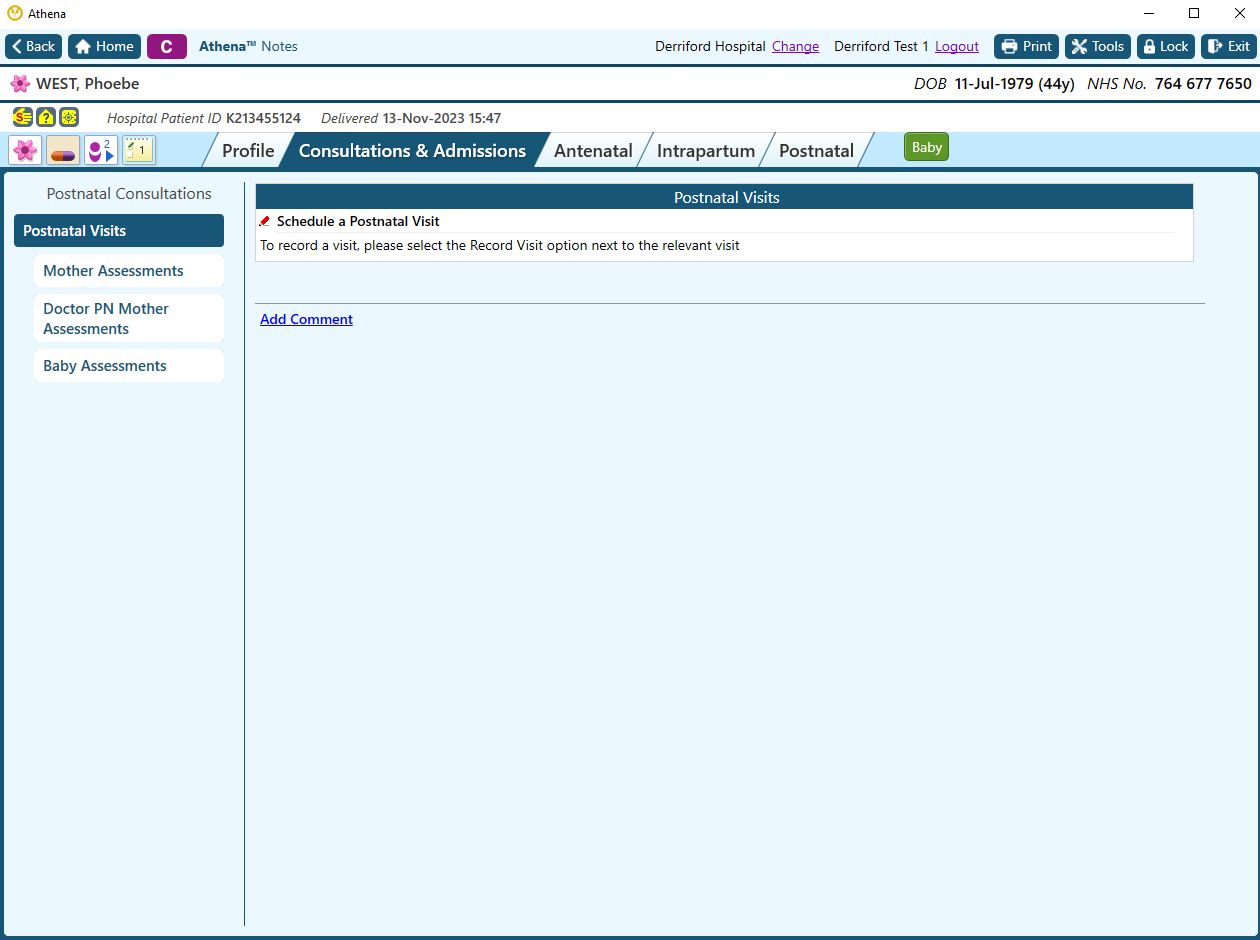This screenshot has height=940, width=1260.
Task: Select Consultations & Admissions tab
Action: tap(412, 150)
